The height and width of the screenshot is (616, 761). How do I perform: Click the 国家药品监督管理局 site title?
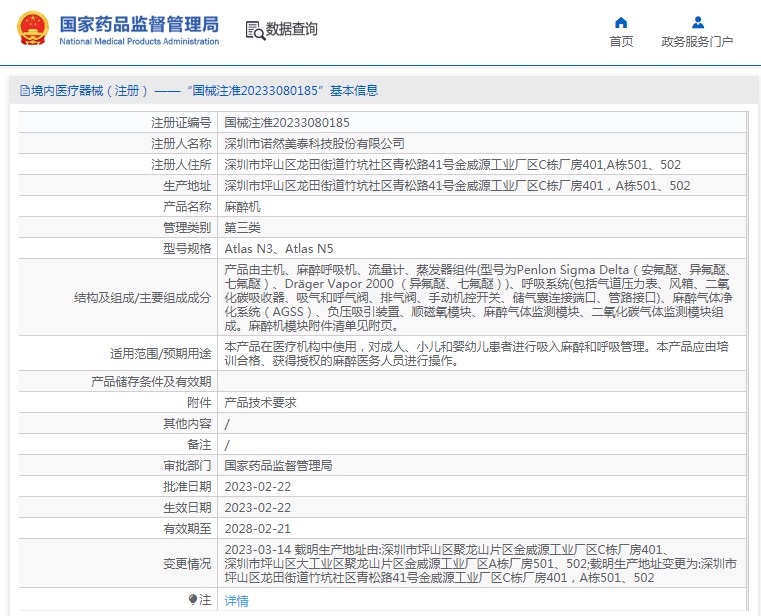coord(139,23)
